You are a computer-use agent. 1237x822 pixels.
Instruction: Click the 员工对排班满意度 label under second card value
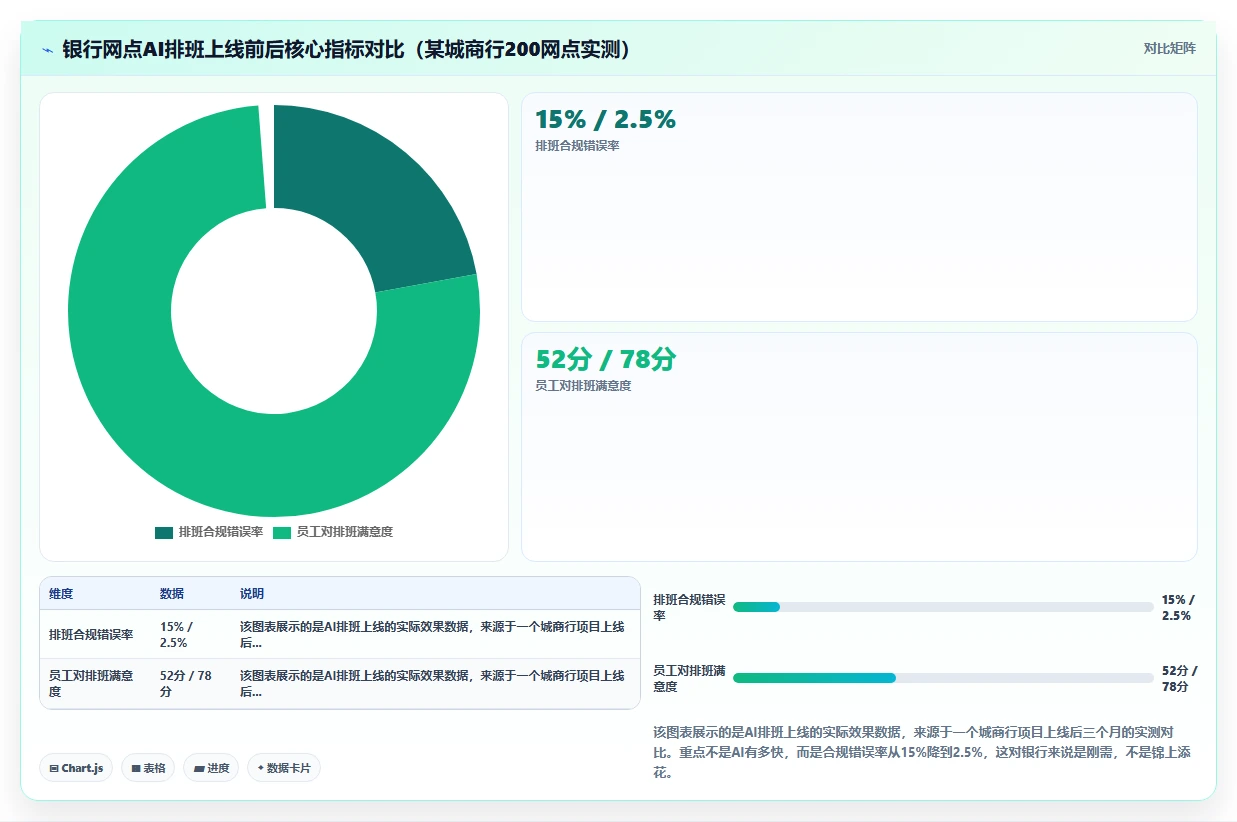click(x=583, y=386)
